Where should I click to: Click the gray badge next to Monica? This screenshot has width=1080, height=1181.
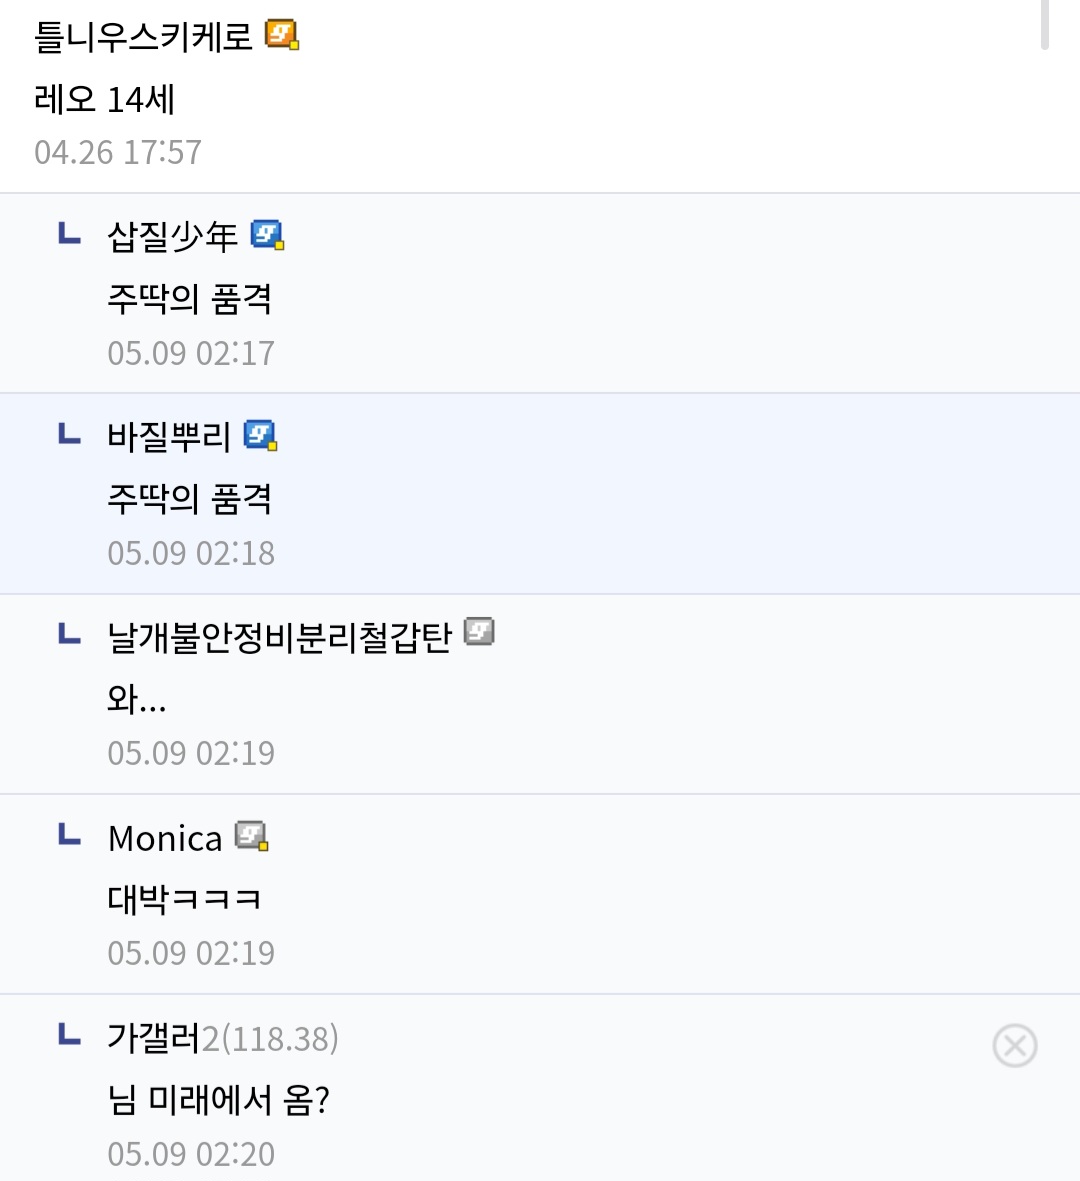pyautogui.click(x=251, y=836)
